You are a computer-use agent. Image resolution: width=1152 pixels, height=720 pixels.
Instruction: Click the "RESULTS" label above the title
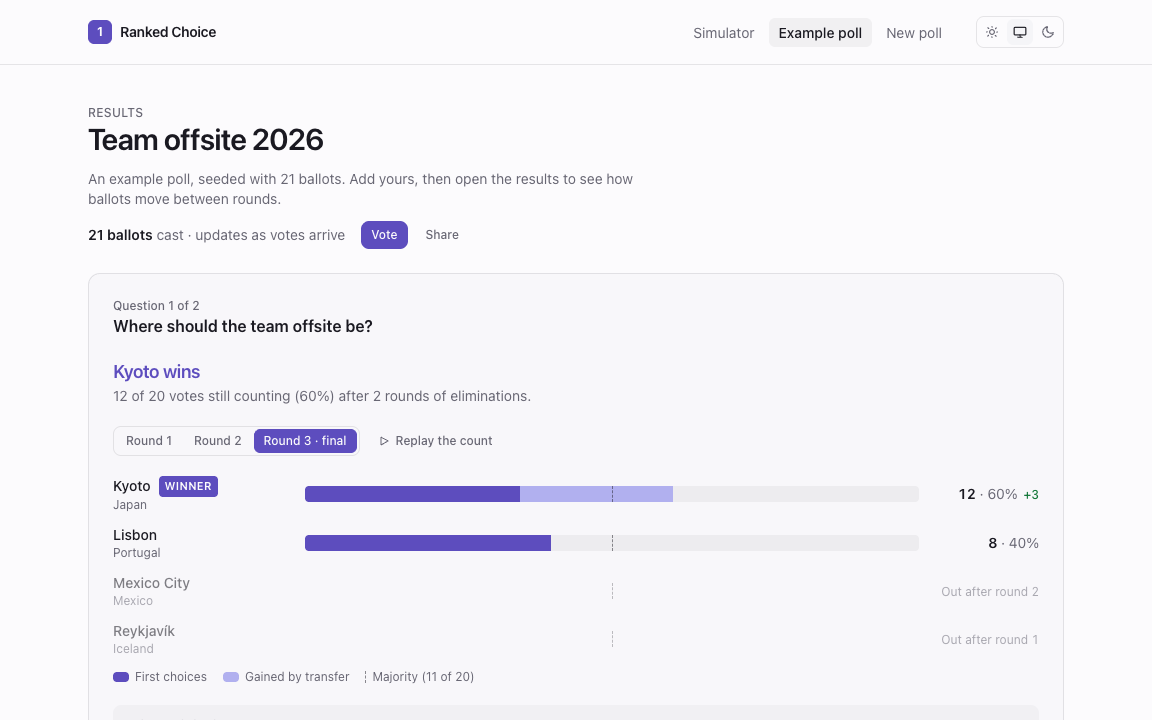coord(115,112)
